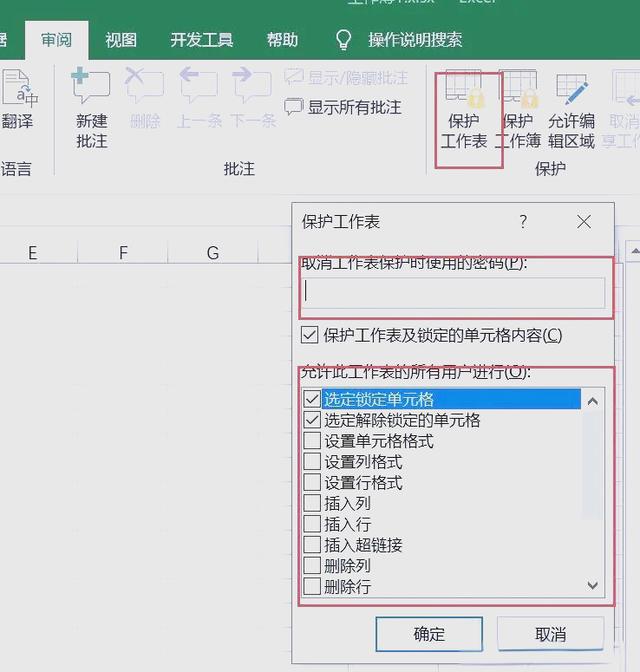
Task: Confirm with the 确定 button
Action: [x=429, y=634]
